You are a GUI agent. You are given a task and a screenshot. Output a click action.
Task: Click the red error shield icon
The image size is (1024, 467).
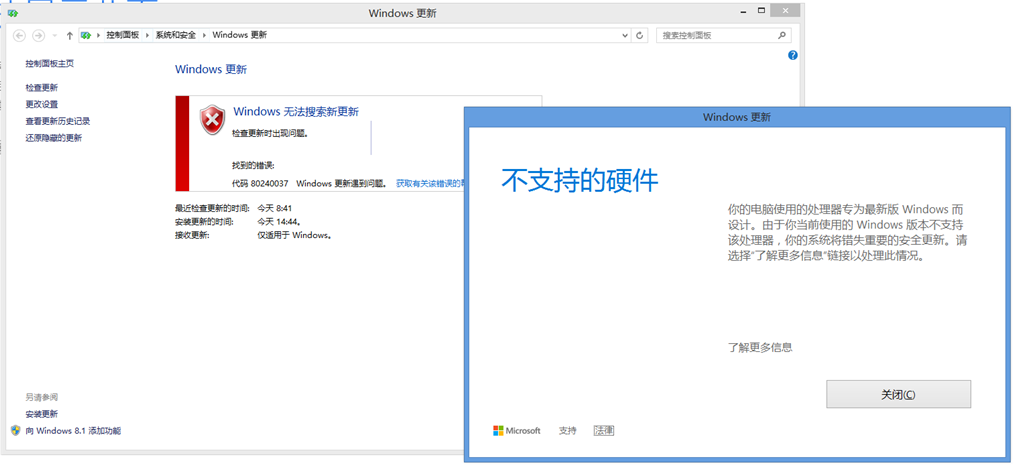tap(212, 120)
